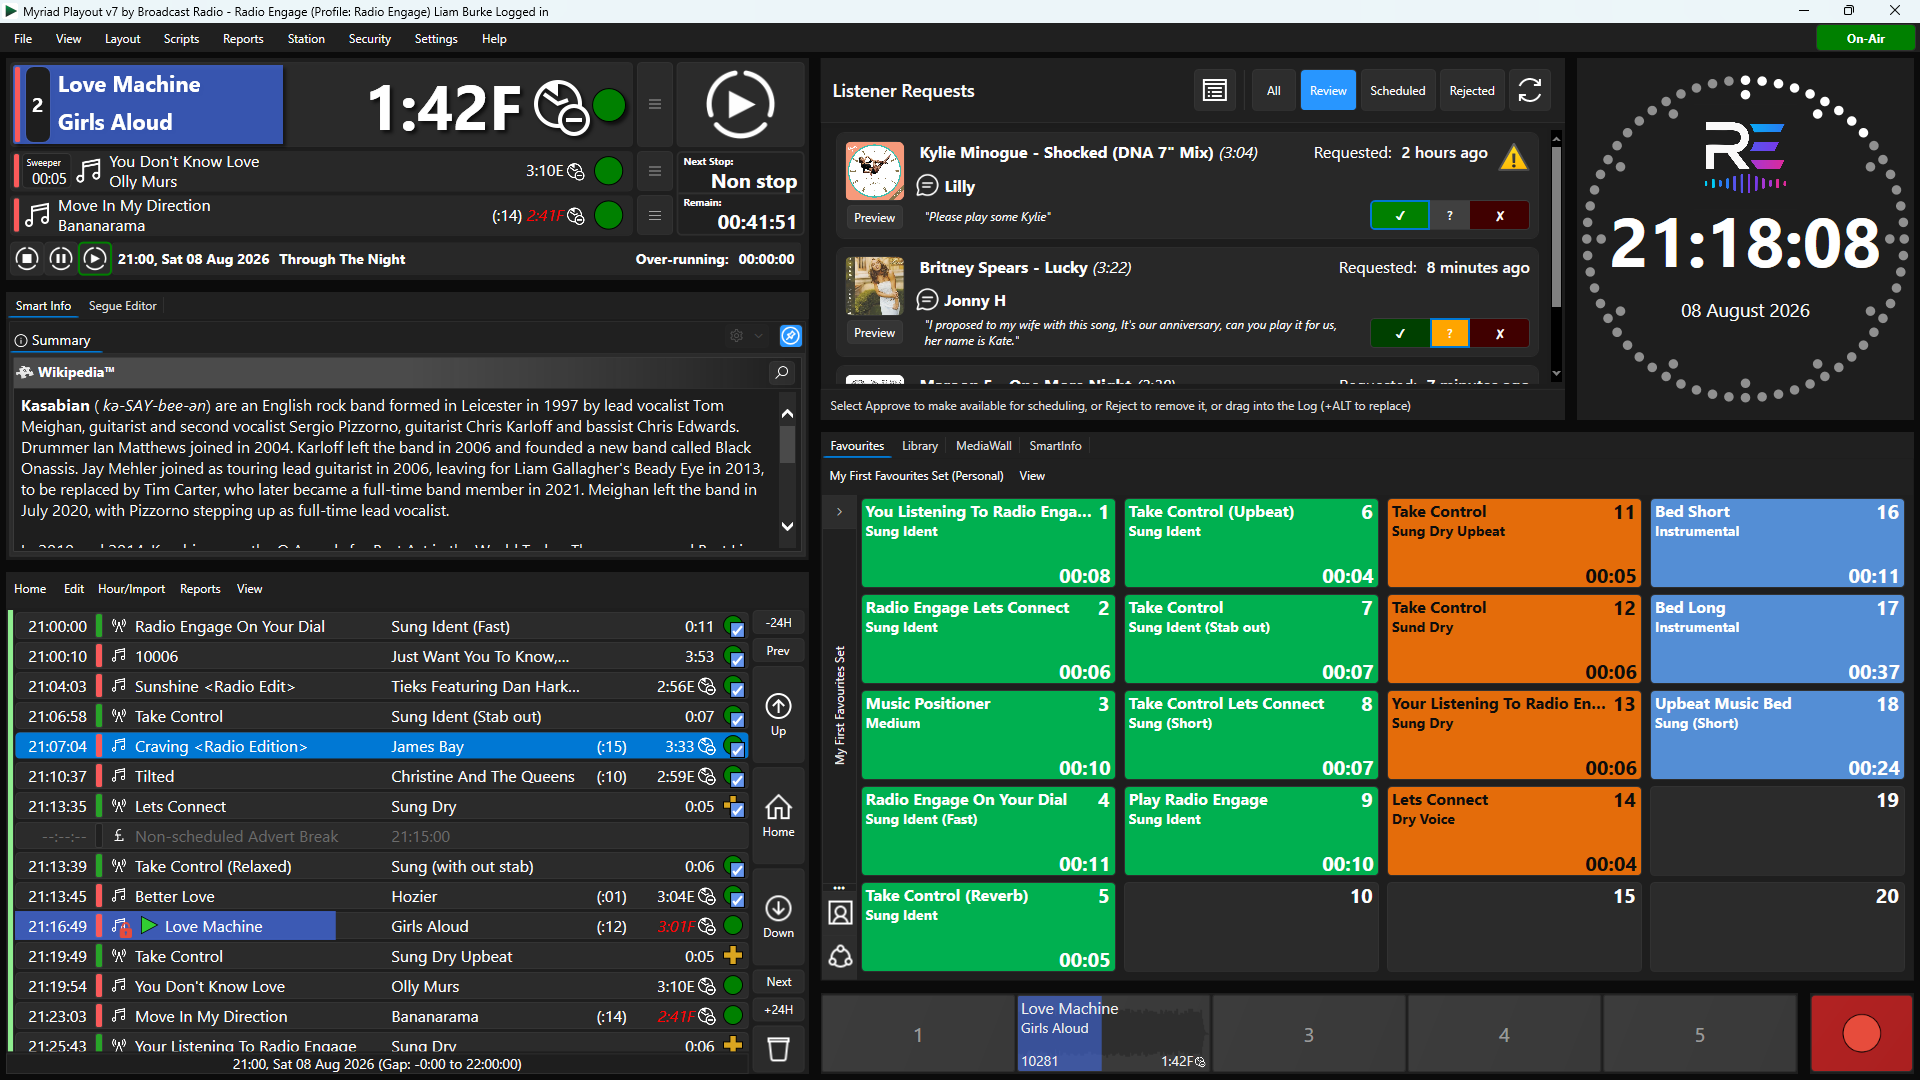
Task: Click the Kylie Minogue album thumbnail
Action: pos(874,171)
